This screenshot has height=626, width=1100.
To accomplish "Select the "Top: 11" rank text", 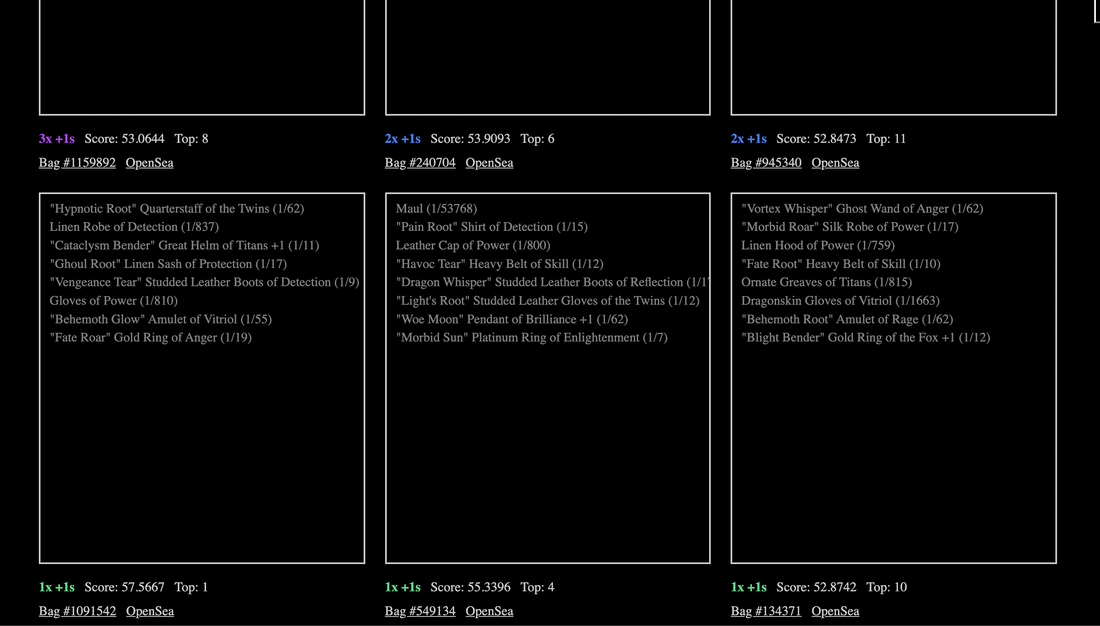I will (886, 139).
